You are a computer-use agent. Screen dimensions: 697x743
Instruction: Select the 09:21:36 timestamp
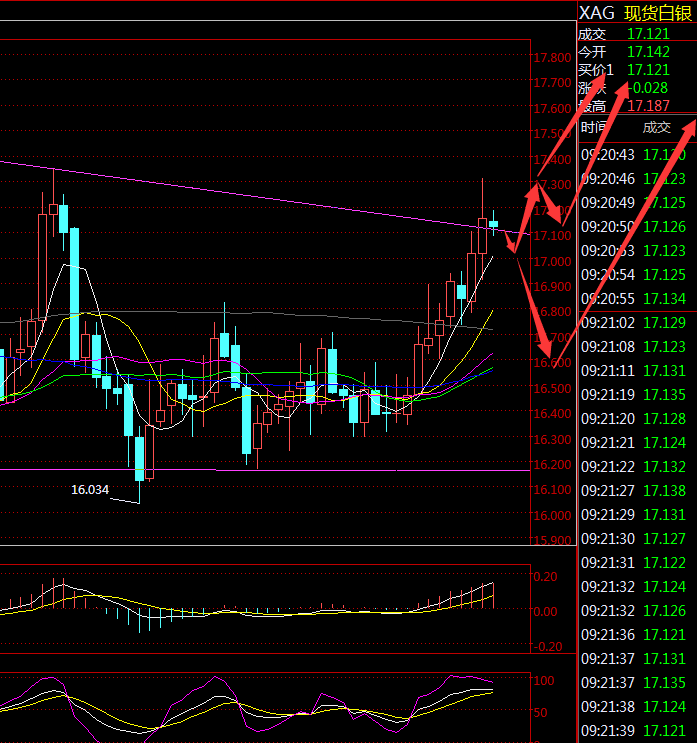pos(608,634)
